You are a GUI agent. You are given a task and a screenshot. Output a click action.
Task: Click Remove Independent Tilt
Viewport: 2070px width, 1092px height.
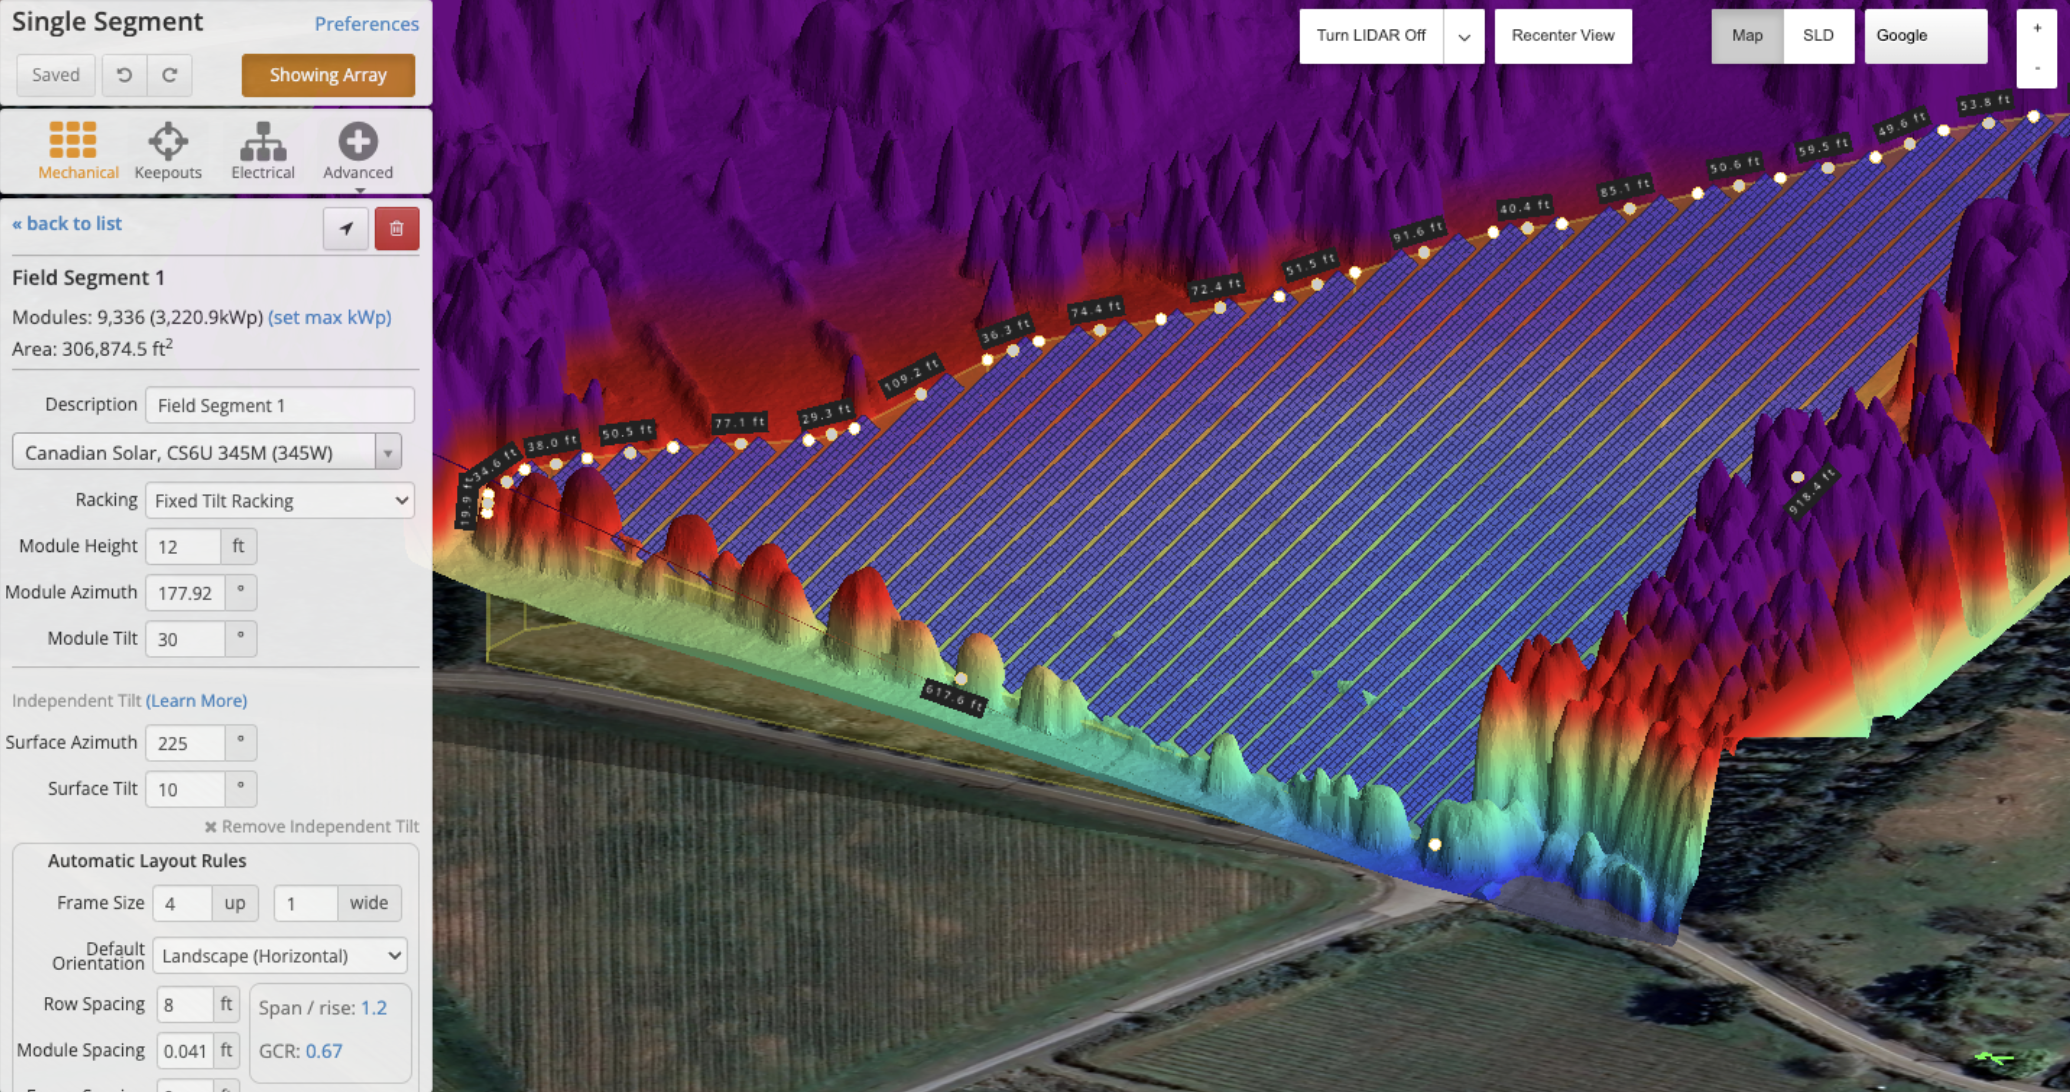(x=311, y=826)
